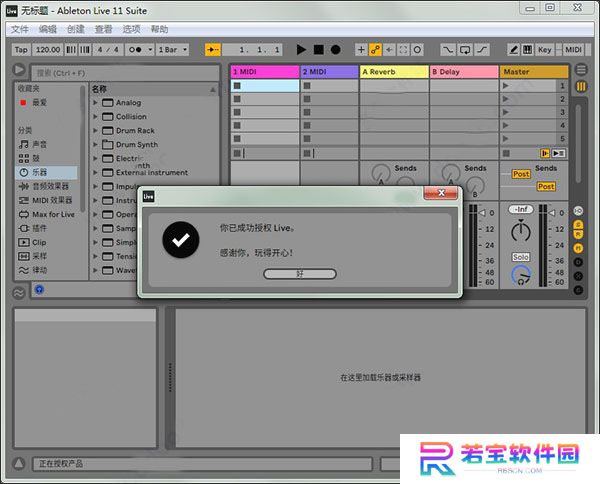The width and height of the screenshot is (600, 484).
Task: Toggle the Loop switch icon
Action: click(465, 49)
